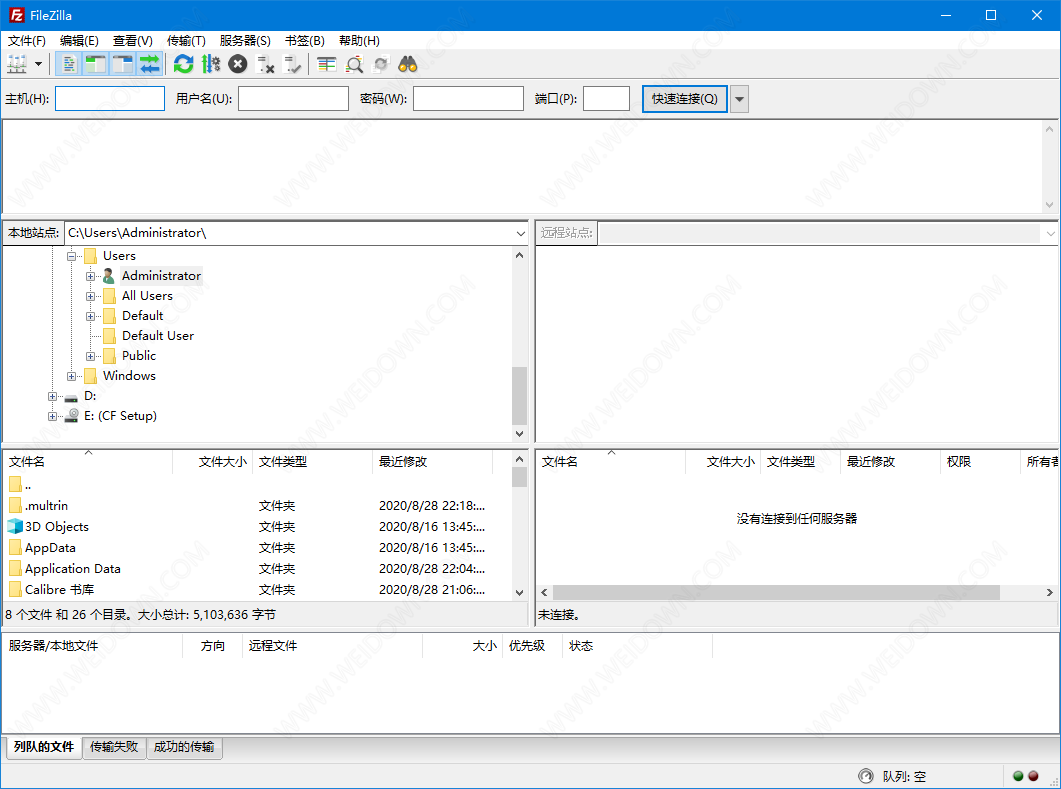This screenshot has height=789, width=1061.
Task: Sort local files by 文件类型 column
Action: click(x=312, y=461)
